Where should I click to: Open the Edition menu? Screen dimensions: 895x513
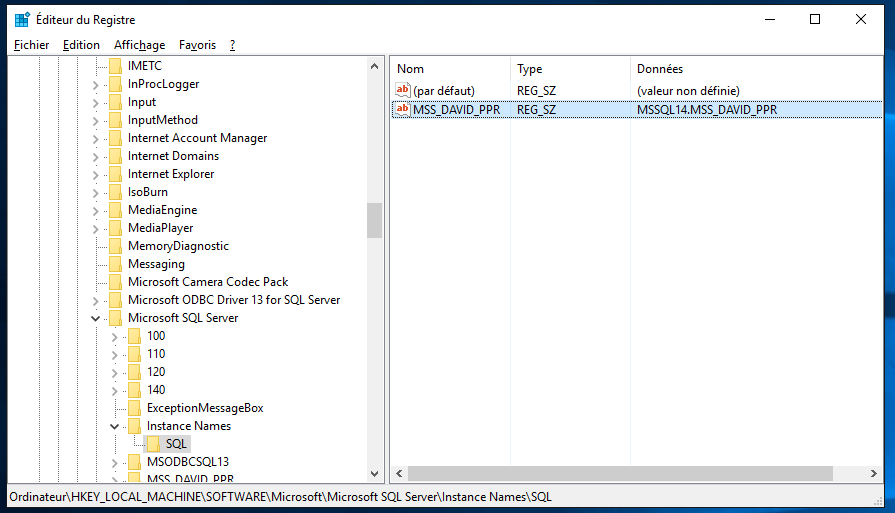pos(81,45)
